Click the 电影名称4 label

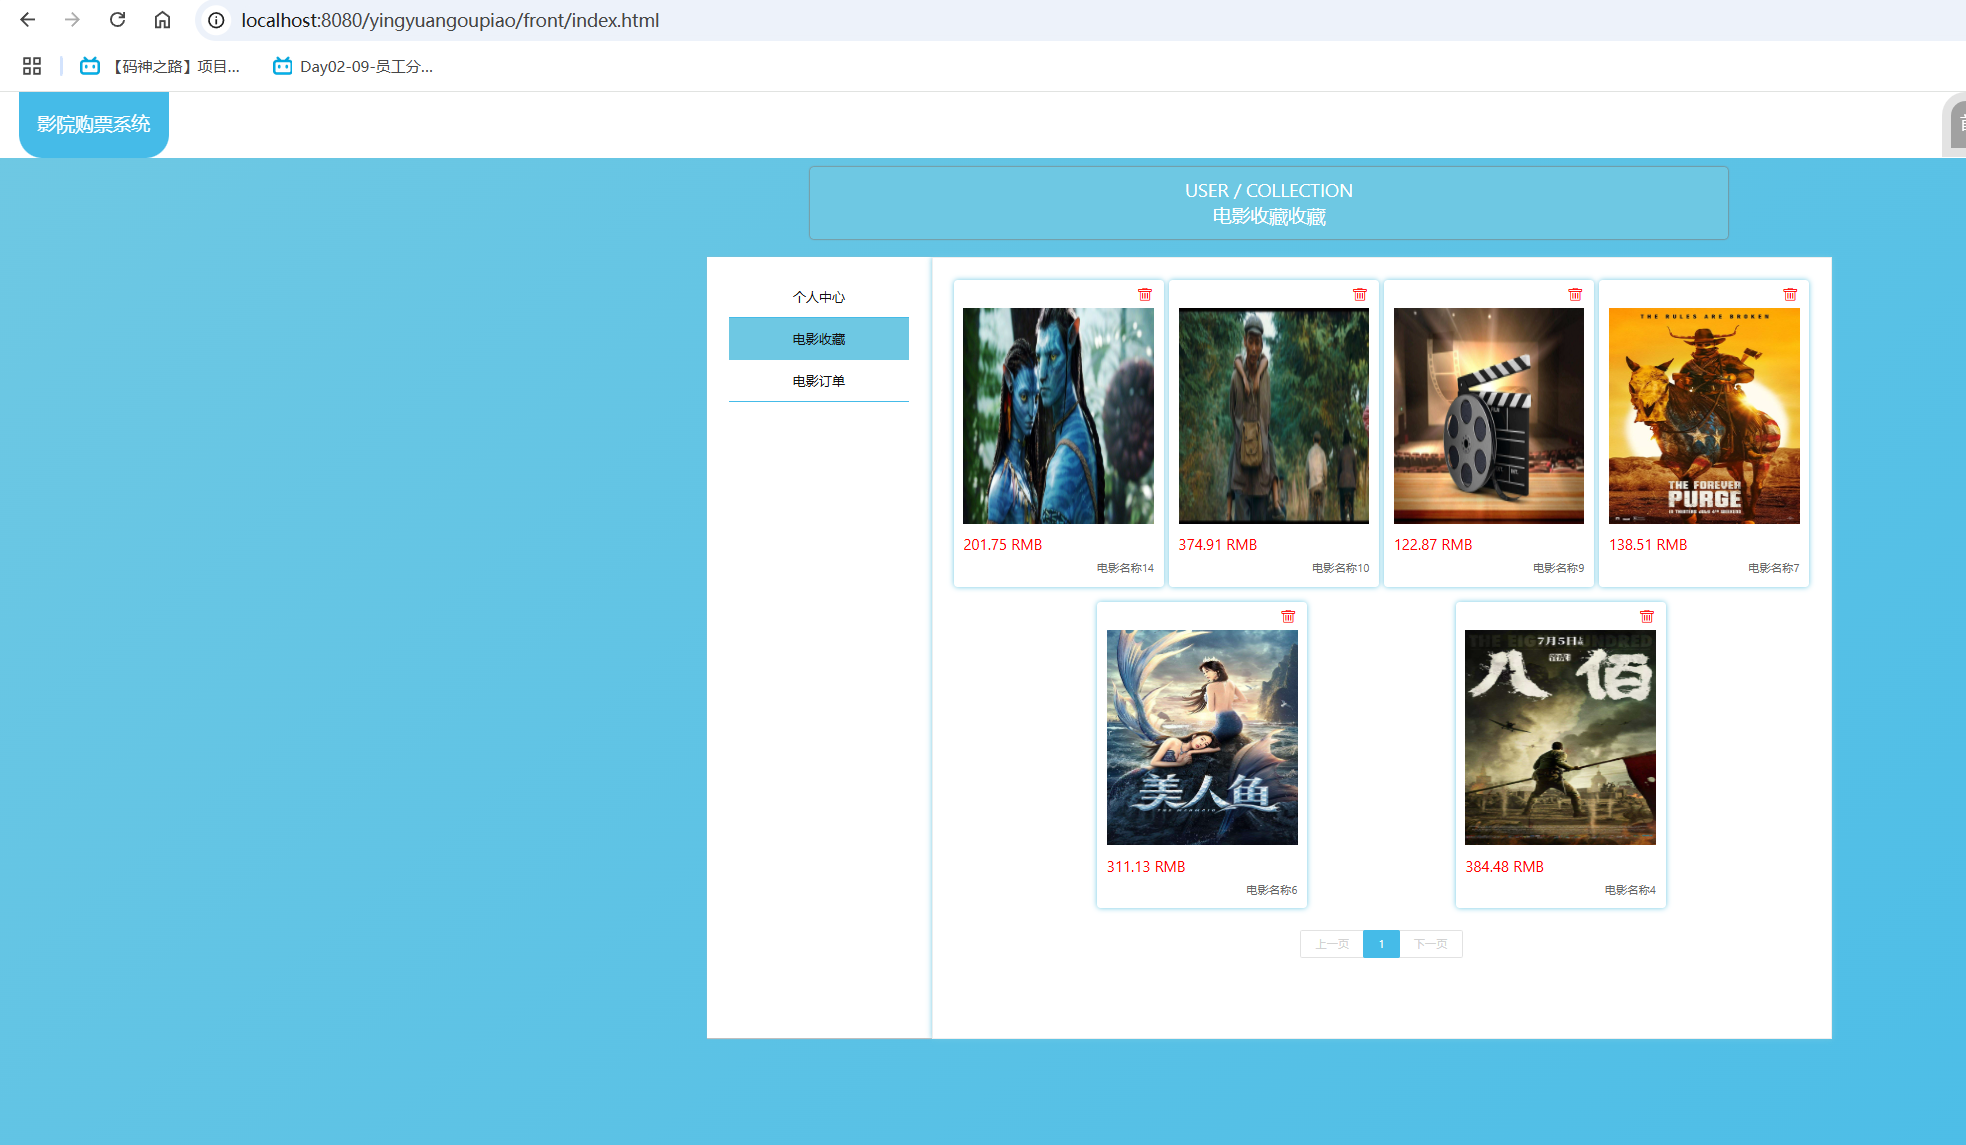pyautogui.click(x=1630, y=890)
